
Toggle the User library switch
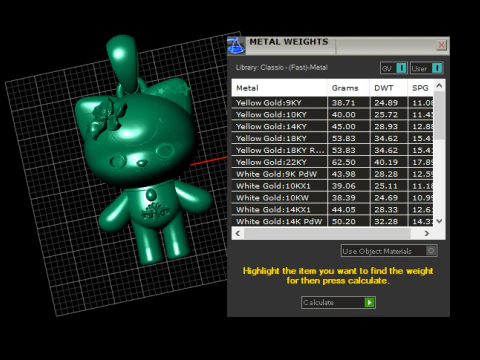point(427,68)
